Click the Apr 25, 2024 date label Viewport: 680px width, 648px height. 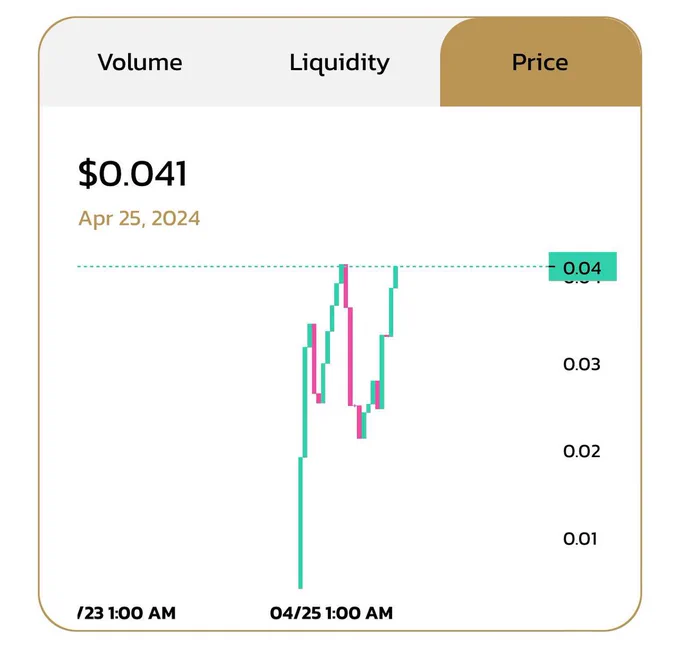pos(139,218)
